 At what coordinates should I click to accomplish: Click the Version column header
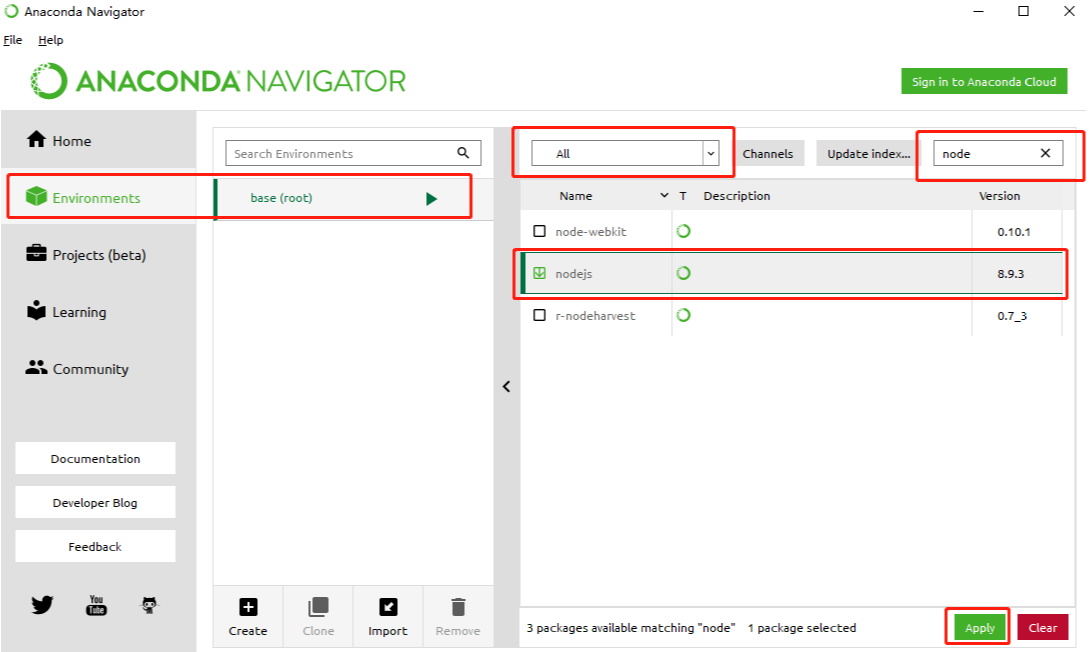pos(999,196)
